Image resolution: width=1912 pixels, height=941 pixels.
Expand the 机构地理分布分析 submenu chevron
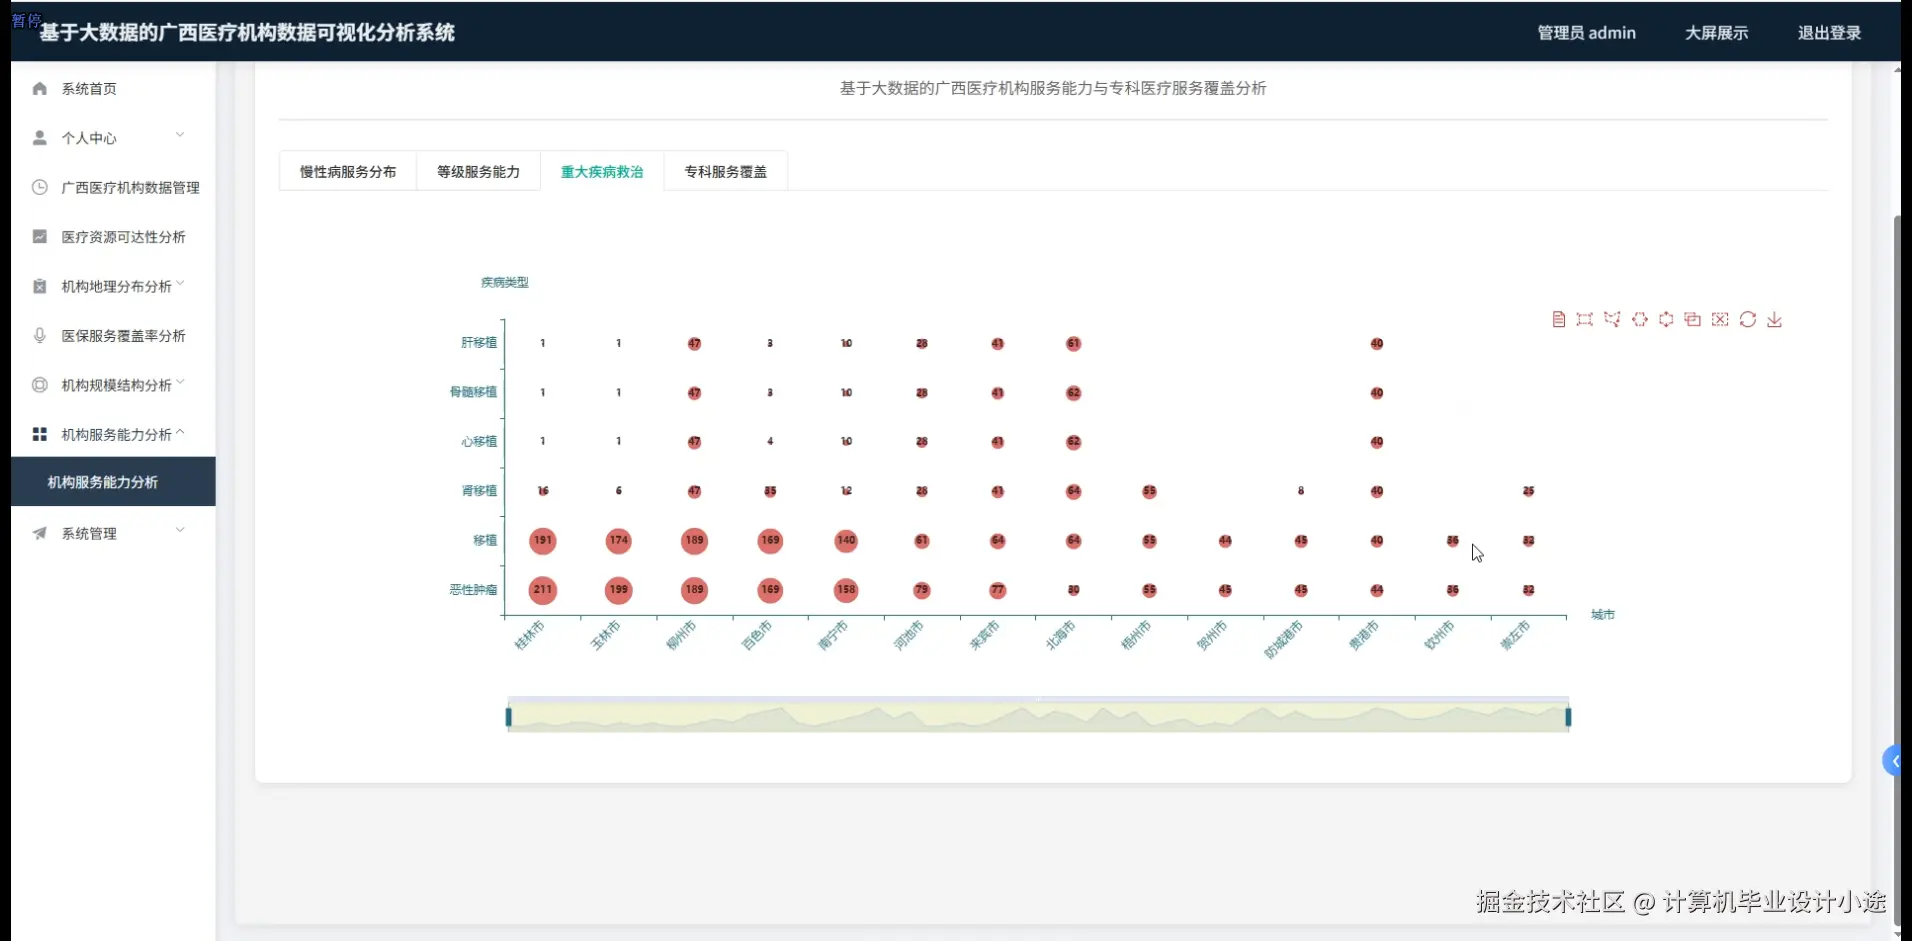tap(181, 284)
